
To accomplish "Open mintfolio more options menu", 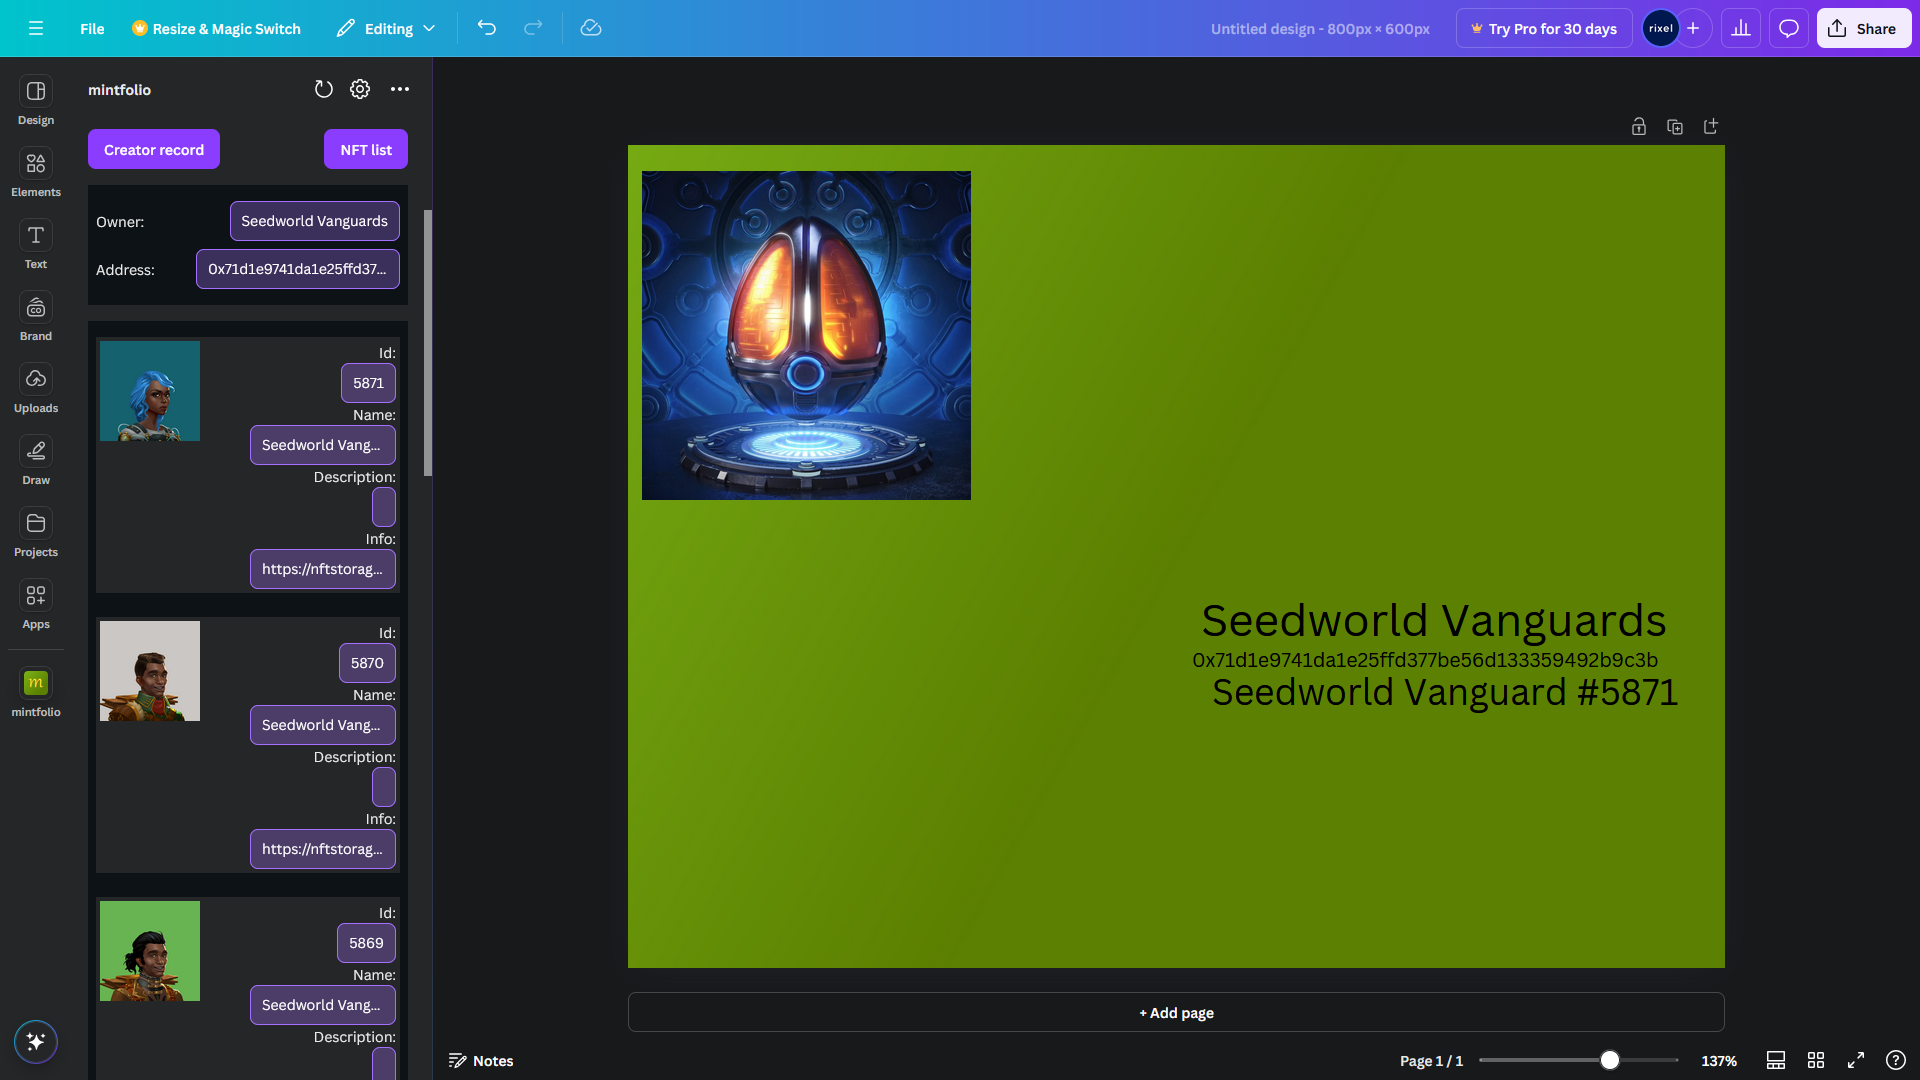I will 400,90.
